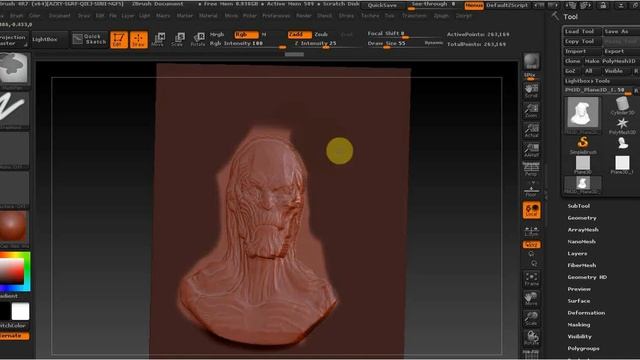Click the Frame icon in right shelf
The height and width of the screenshot is (360, 640).
pos(531,279)
